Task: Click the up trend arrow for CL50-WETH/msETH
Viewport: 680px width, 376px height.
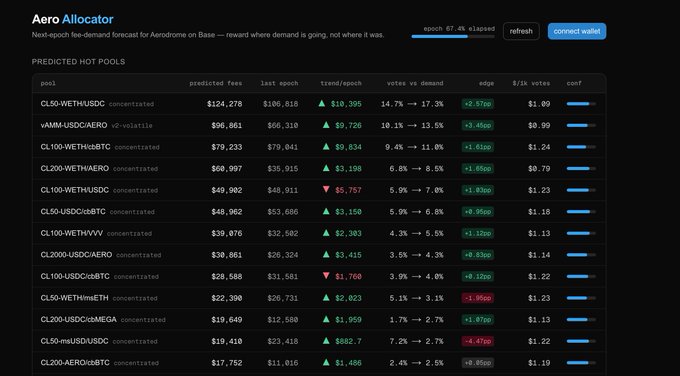Action: point(326,298)
